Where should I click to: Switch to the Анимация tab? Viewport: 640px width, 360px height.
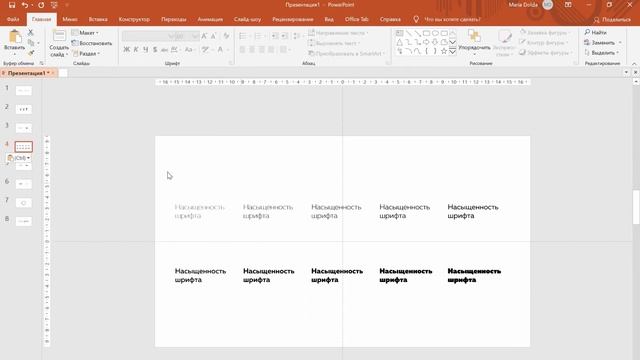[x=210, y=19]
